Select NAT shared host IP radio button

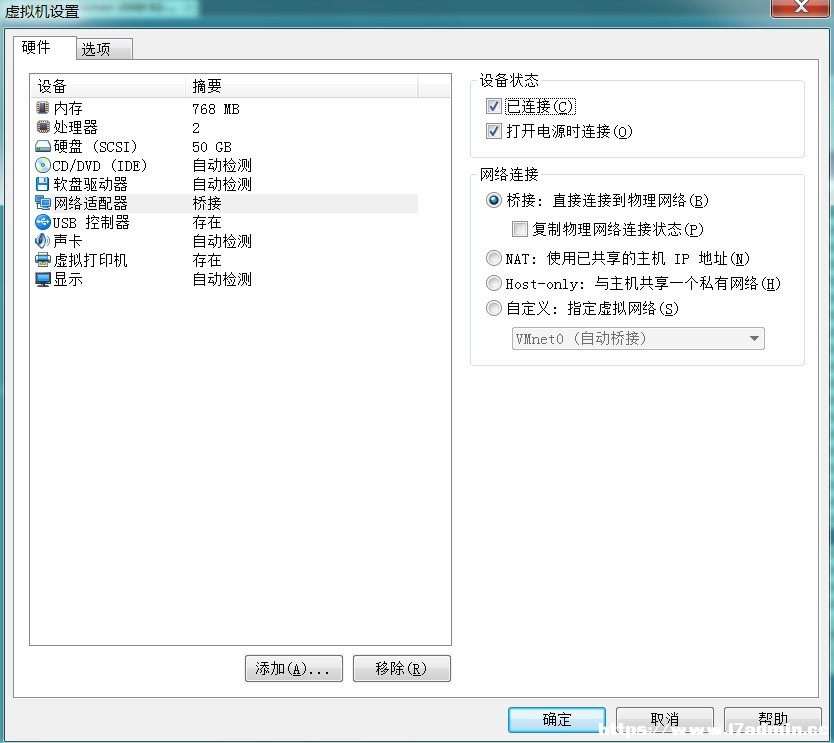[494, 258]
